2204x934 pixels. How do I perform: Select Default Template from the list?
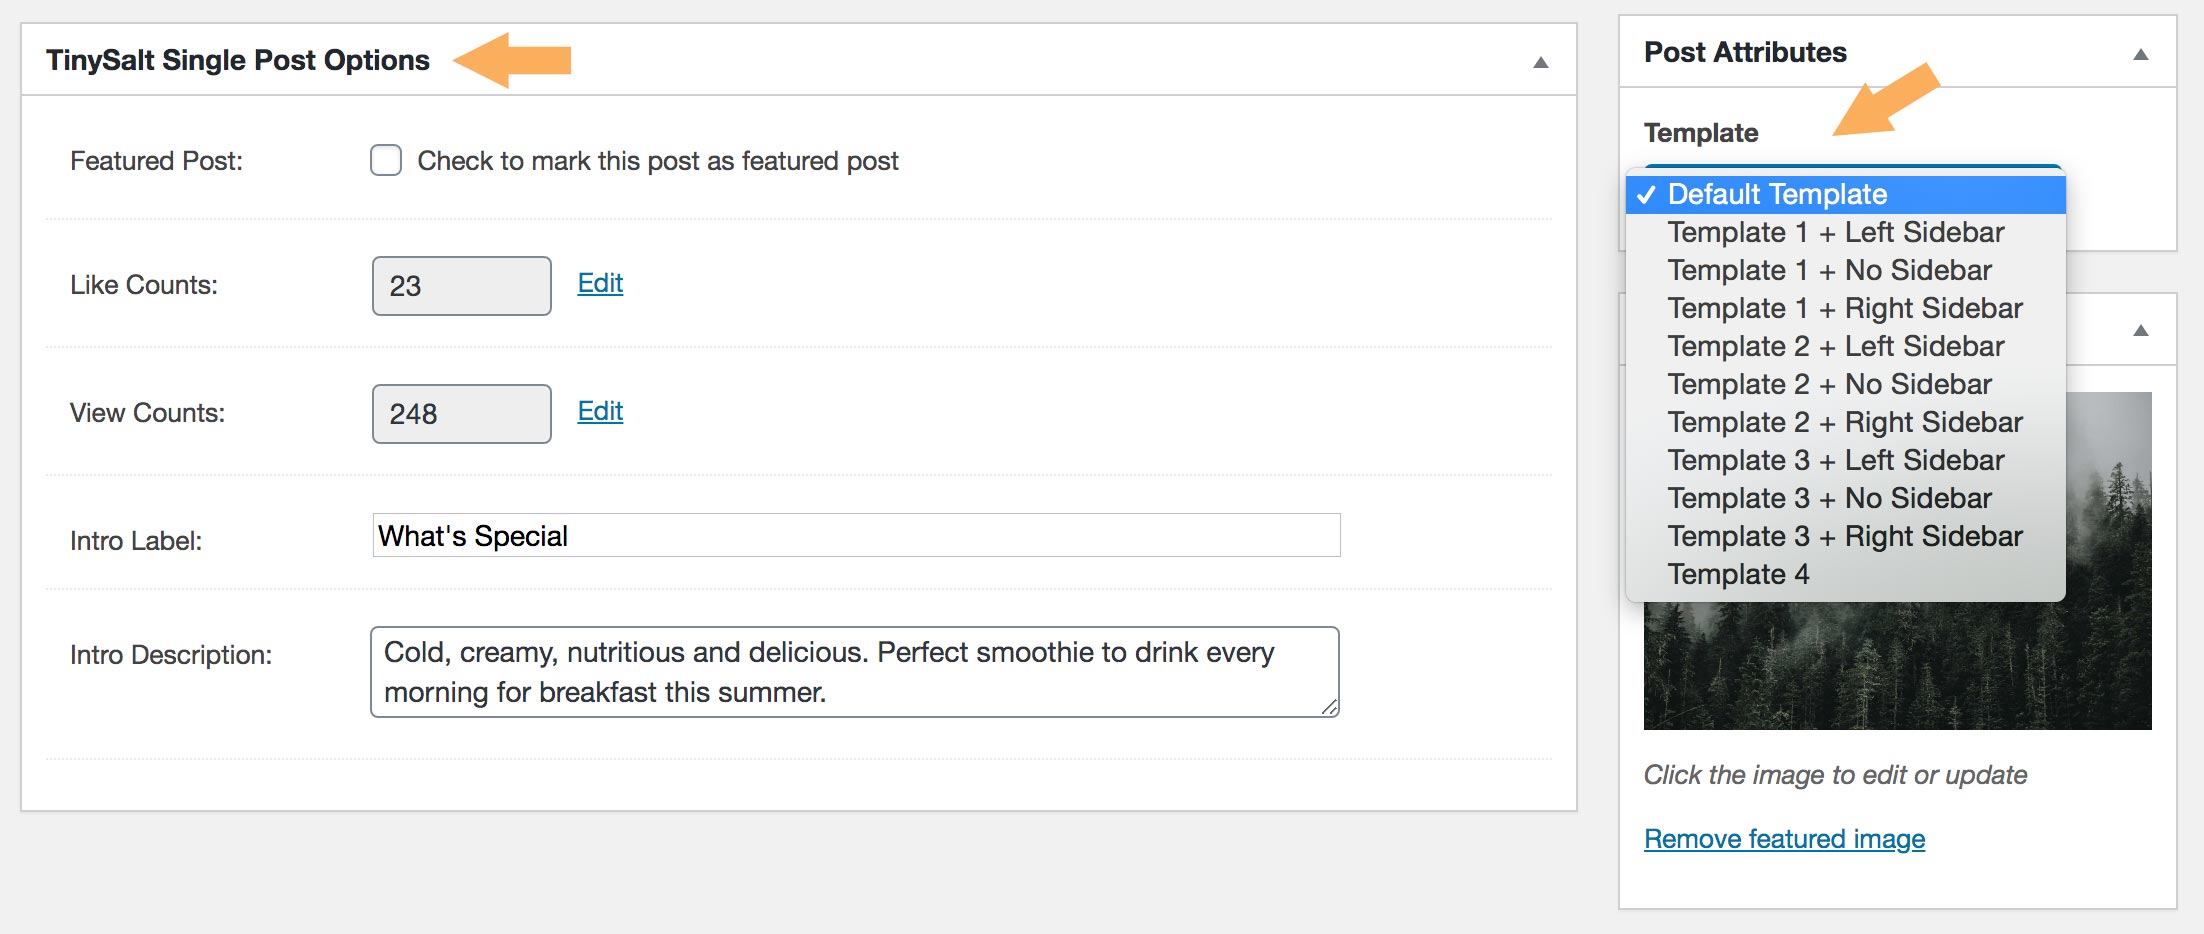point(1778,194)
